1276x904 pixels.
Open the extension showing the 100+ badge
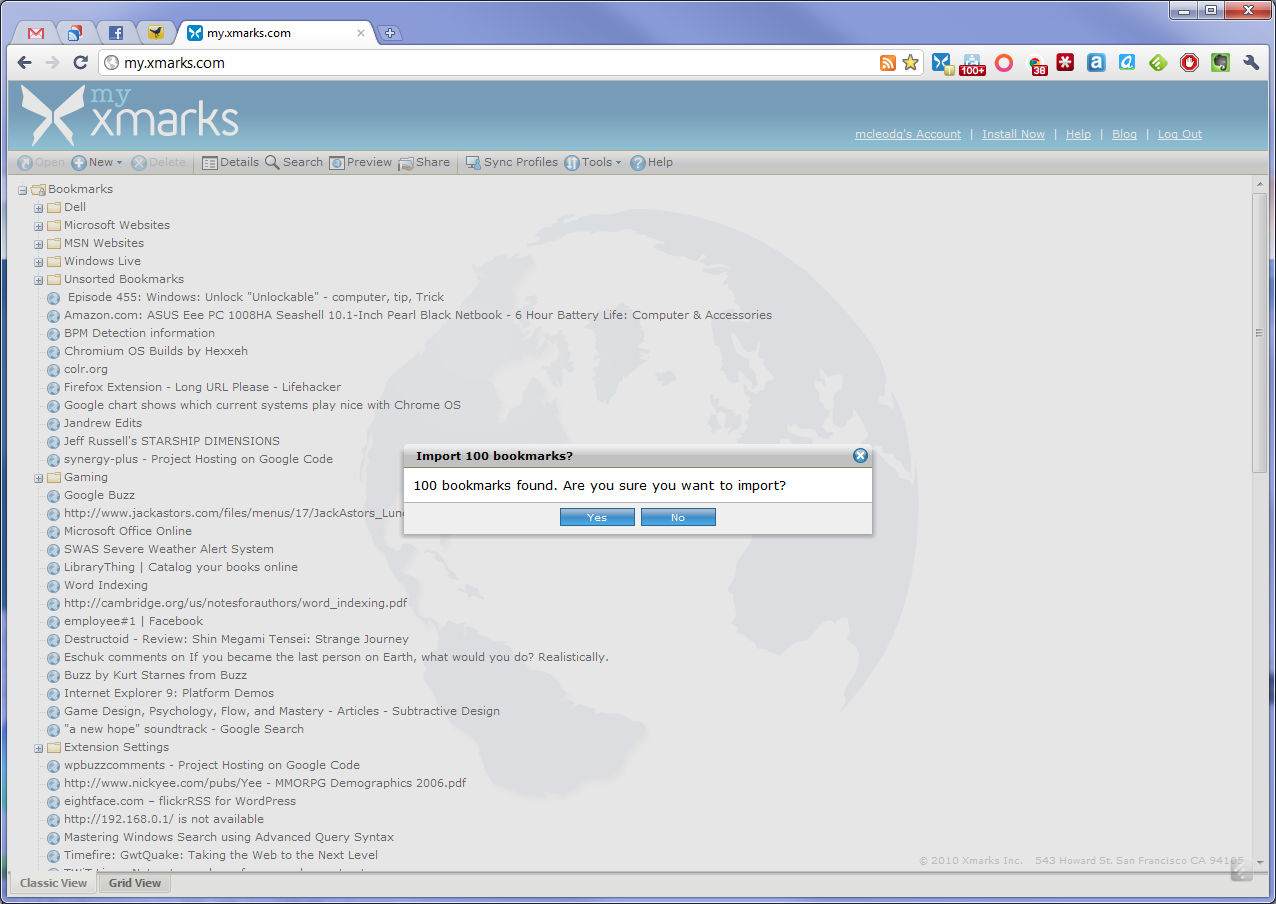[972, 63]
